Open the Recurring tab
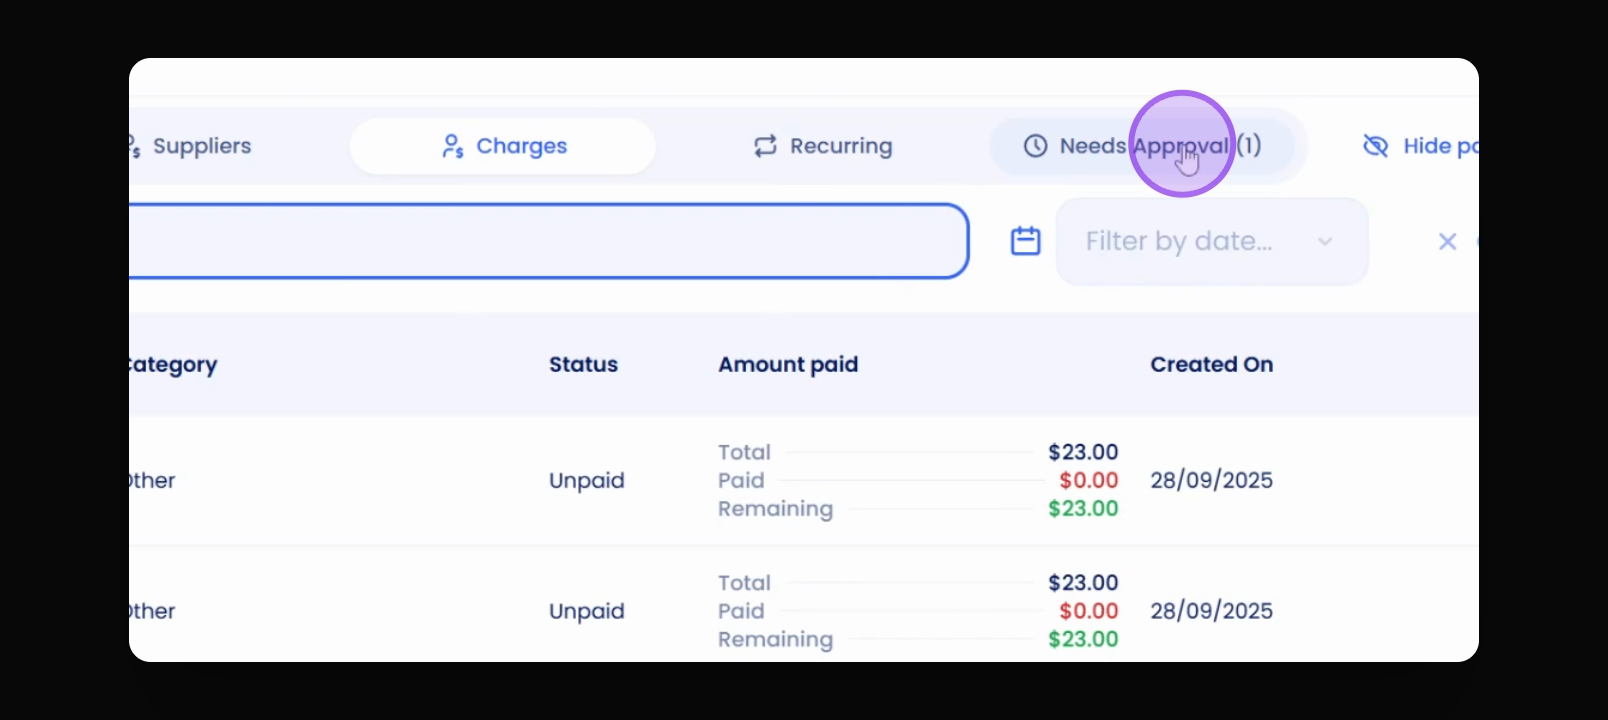This screenshot has width=1608, height=720. 822,146
